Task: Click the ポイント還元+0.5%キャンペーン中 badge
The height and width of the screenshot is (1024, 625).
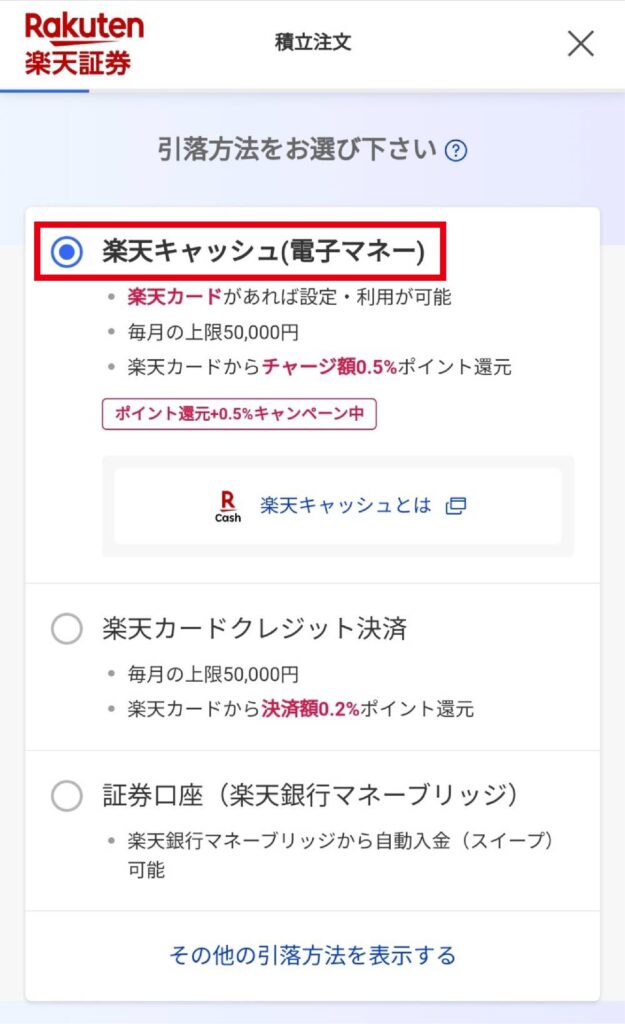Action: click(239, 414)
